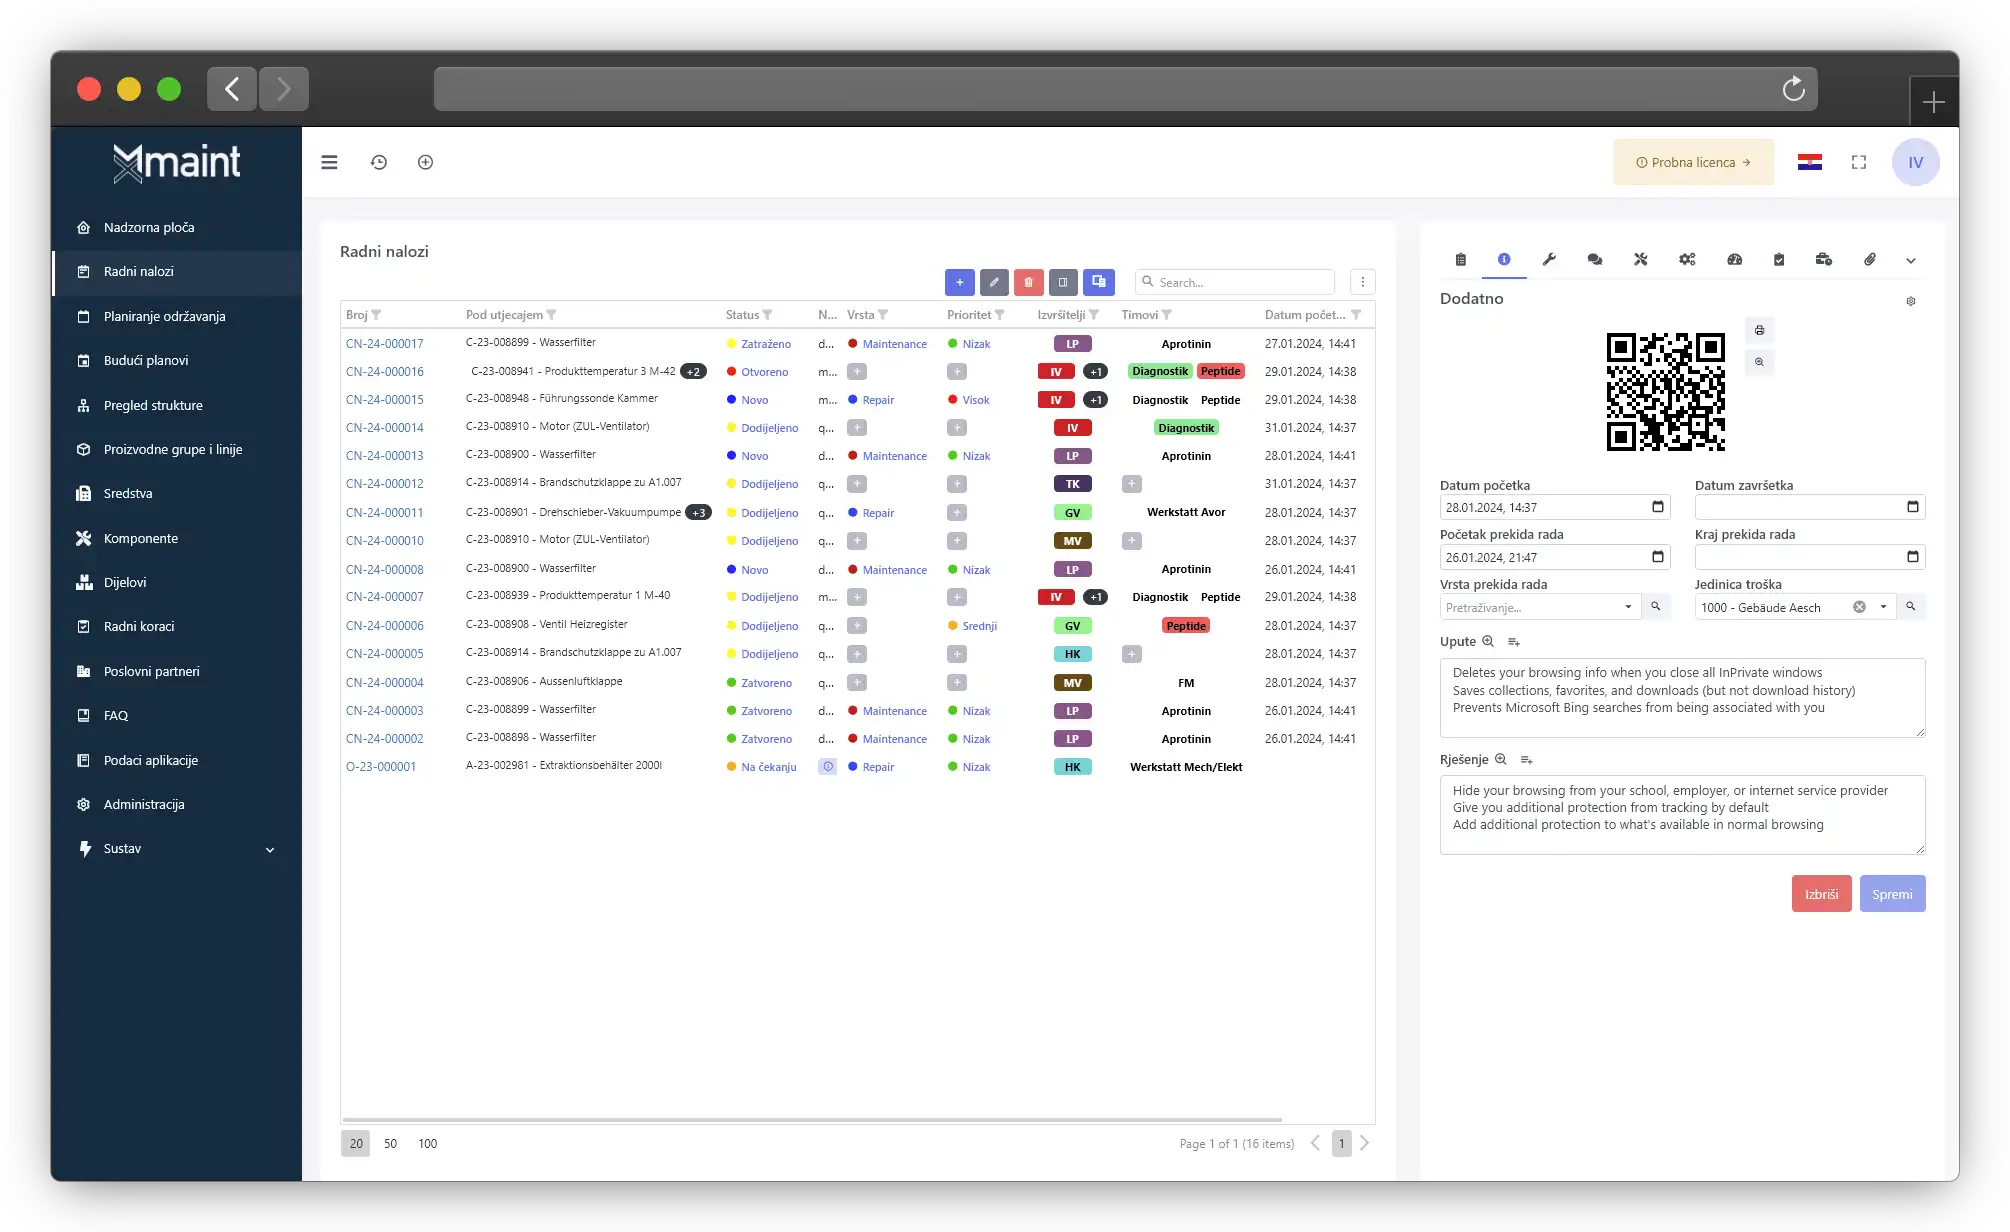This screenshot has height=1232, width=2010.
Task: Click the history clock icon in header
Action: (x=379, y=162)
